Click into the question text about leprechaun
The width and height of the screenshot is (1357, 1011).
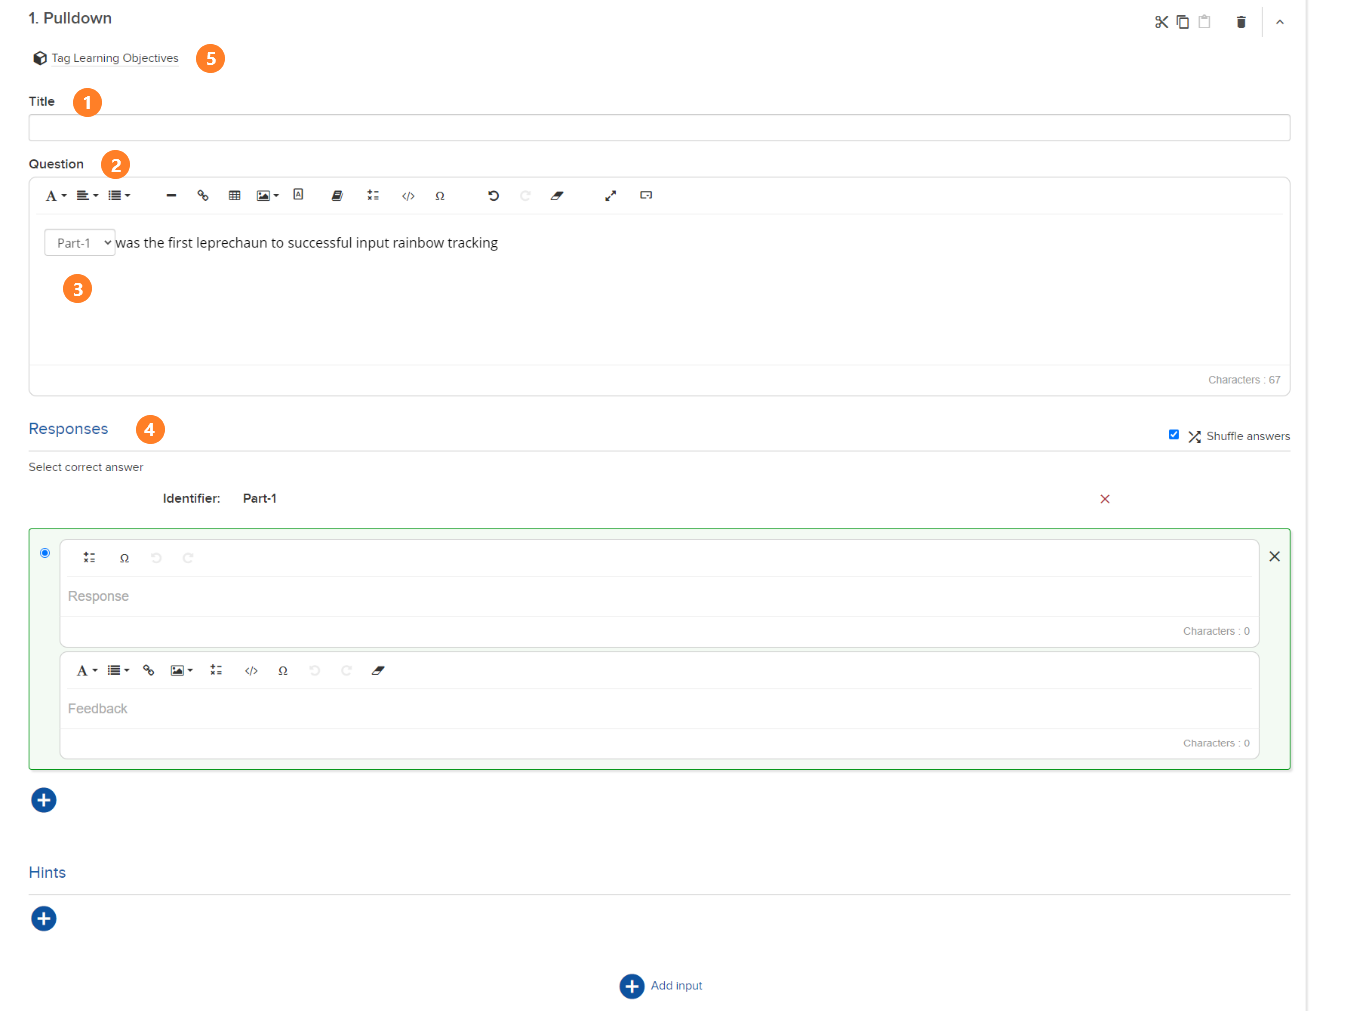307,243
